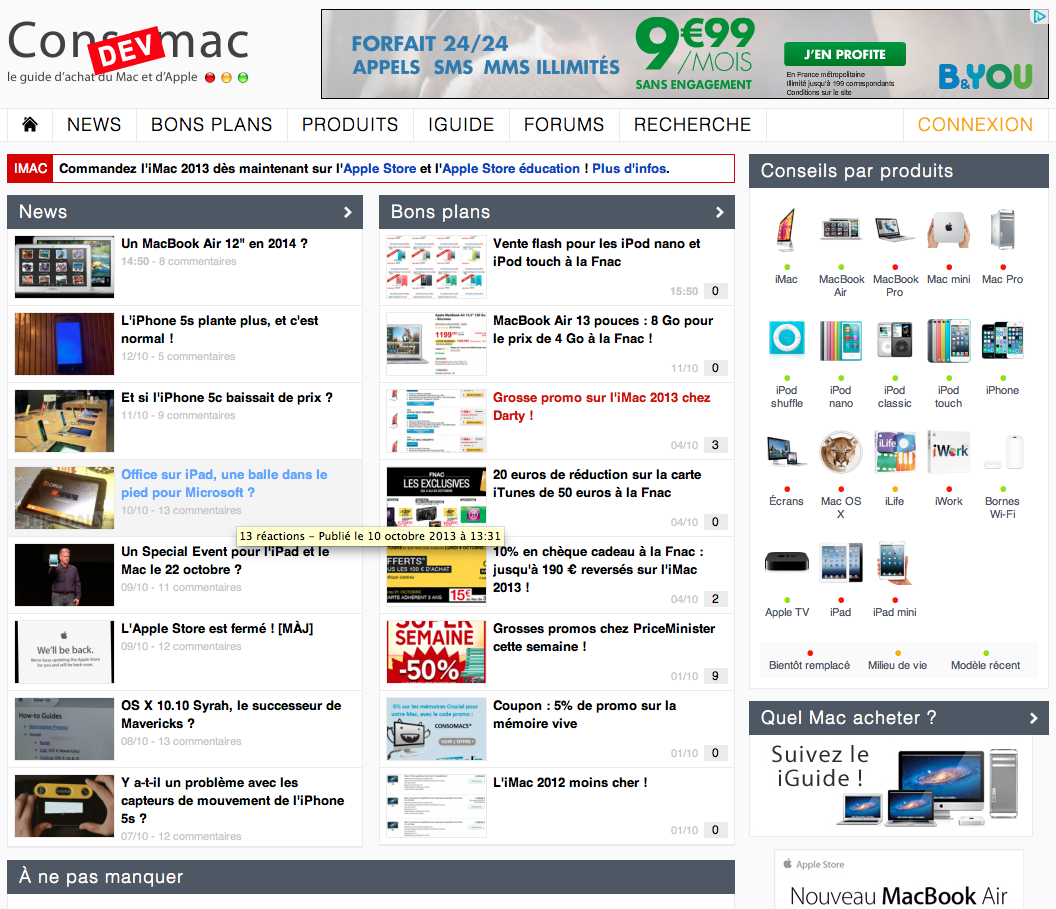This screenshot has height=909, width=1056.
Task: Expand the Quel Mac acheter arrow
Action: pyautogui.click(x=1034, y=718)
